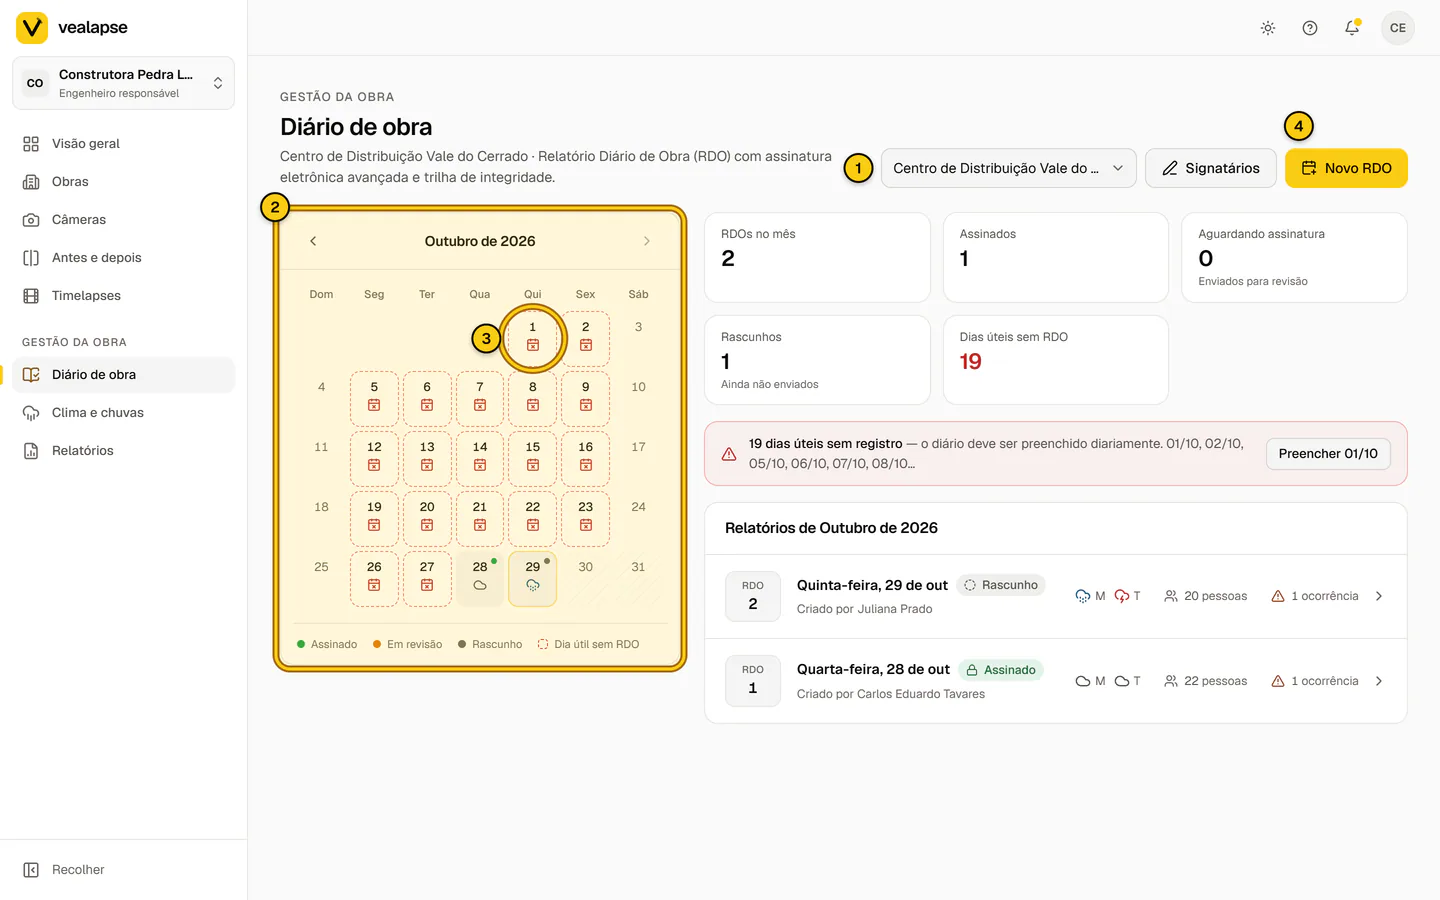Click the Dias úteis sem RDO card

click(x=1056, y=360)
